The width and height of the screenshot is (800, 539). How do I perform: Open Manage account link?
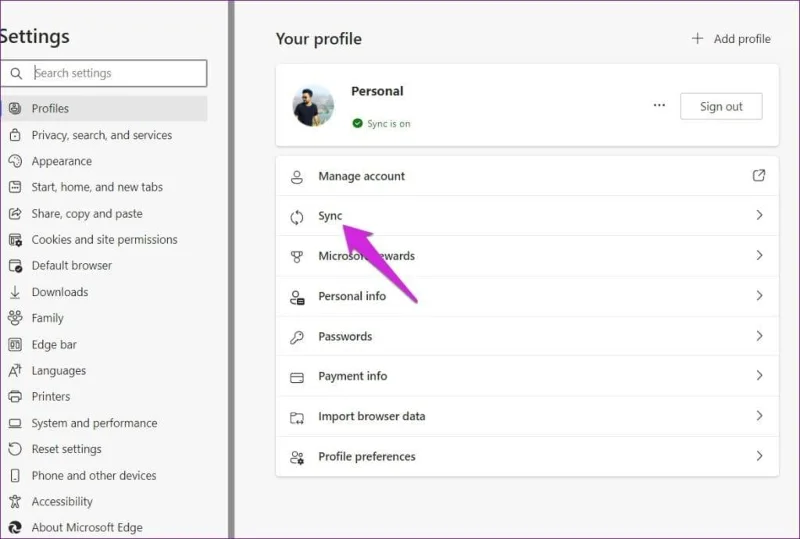click(x=527, y=176)
